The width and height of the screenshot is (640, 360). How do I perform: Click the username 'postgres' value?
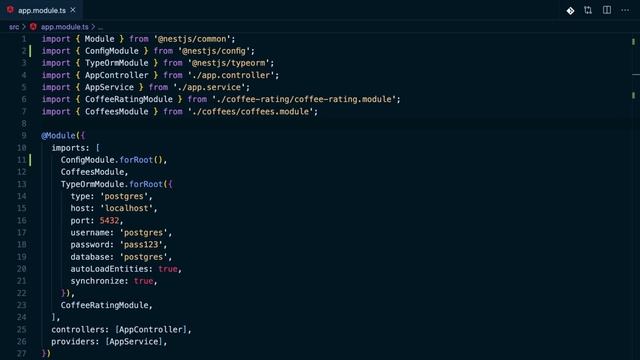[143, 233]
